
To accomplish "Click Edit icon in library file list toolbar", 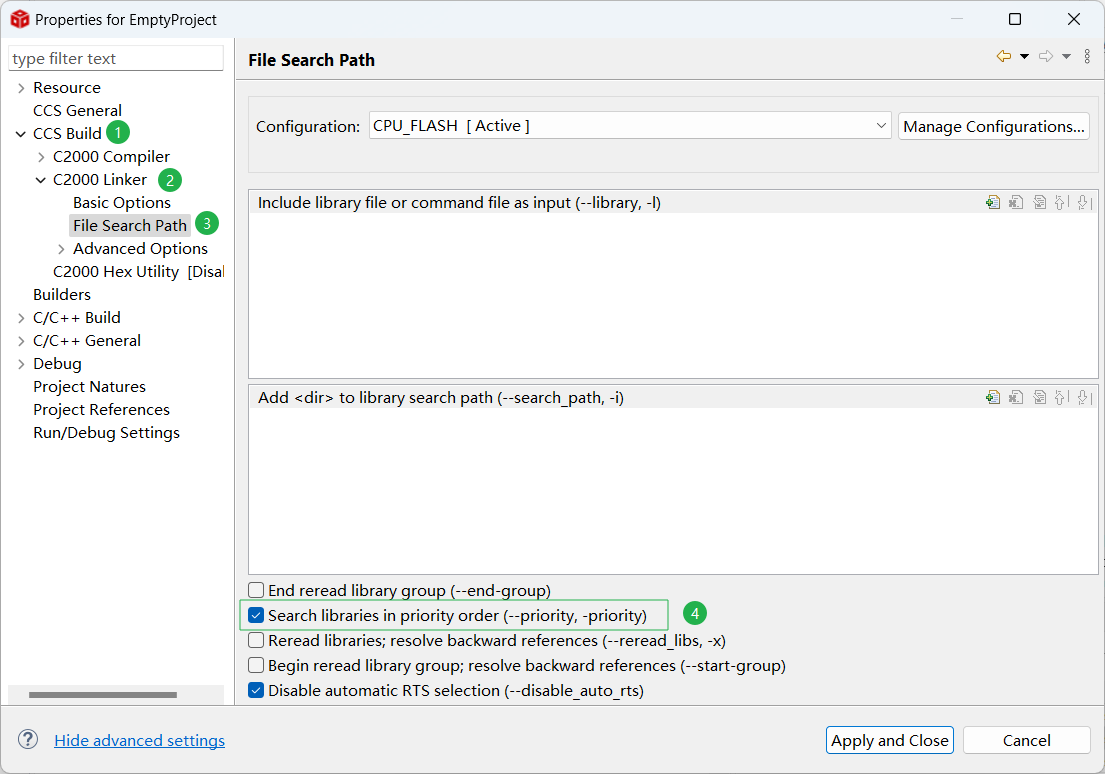I will (x=1040, y=202).
